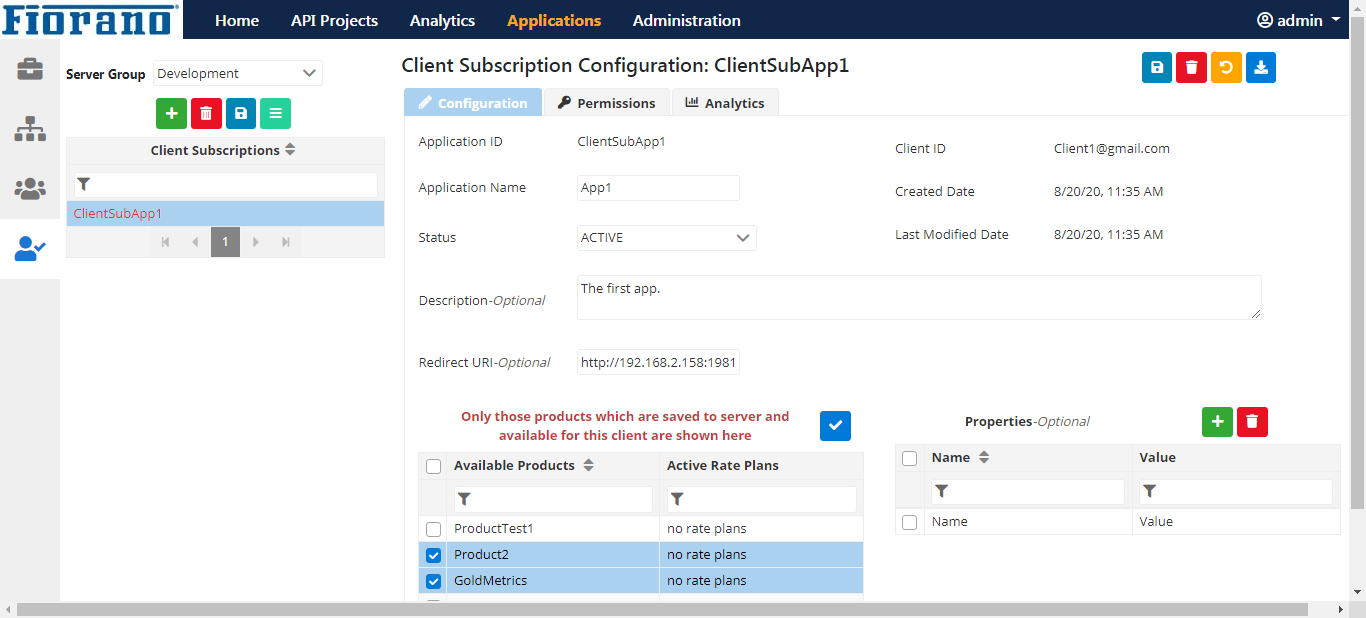Image resolution: width=1366 pixels, height=618 pixels.
Task: Expand the Status ACTIVE dropdown
Action: point(666,238)
